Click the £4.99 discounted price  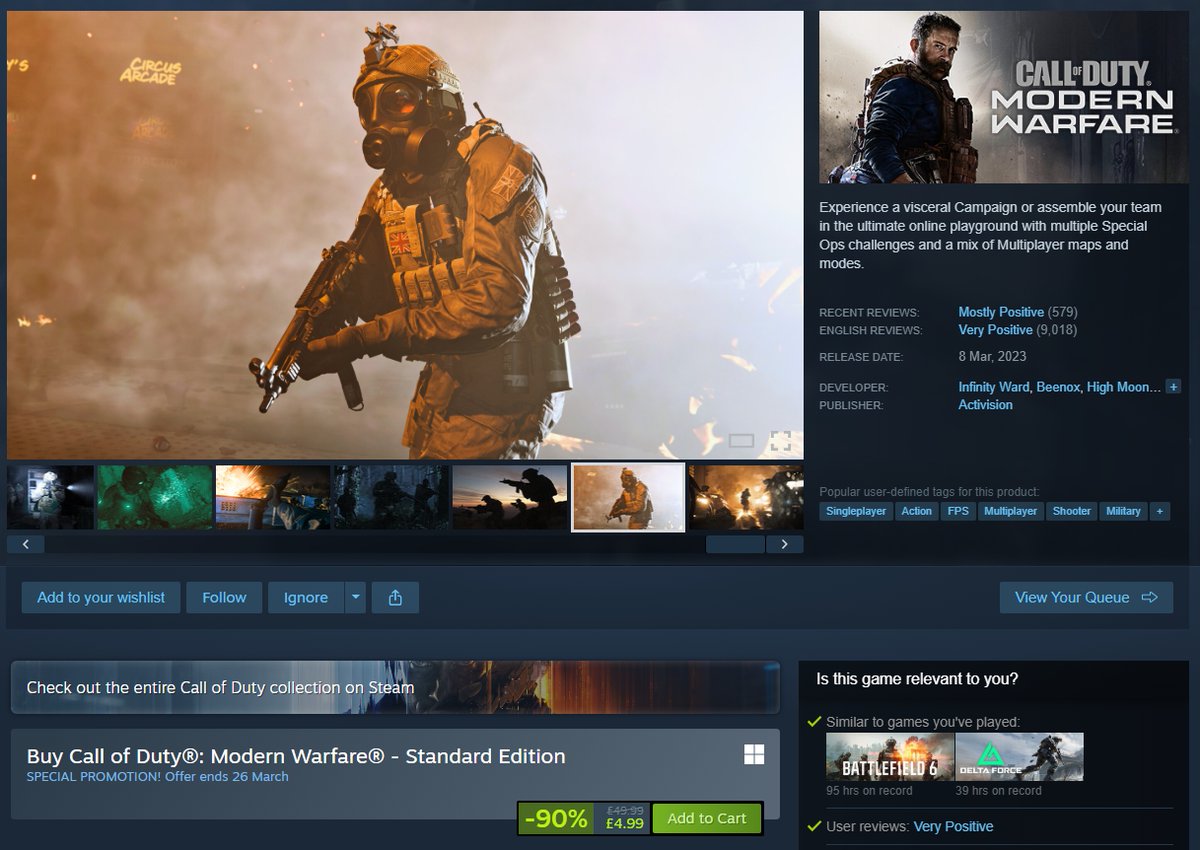624,825
